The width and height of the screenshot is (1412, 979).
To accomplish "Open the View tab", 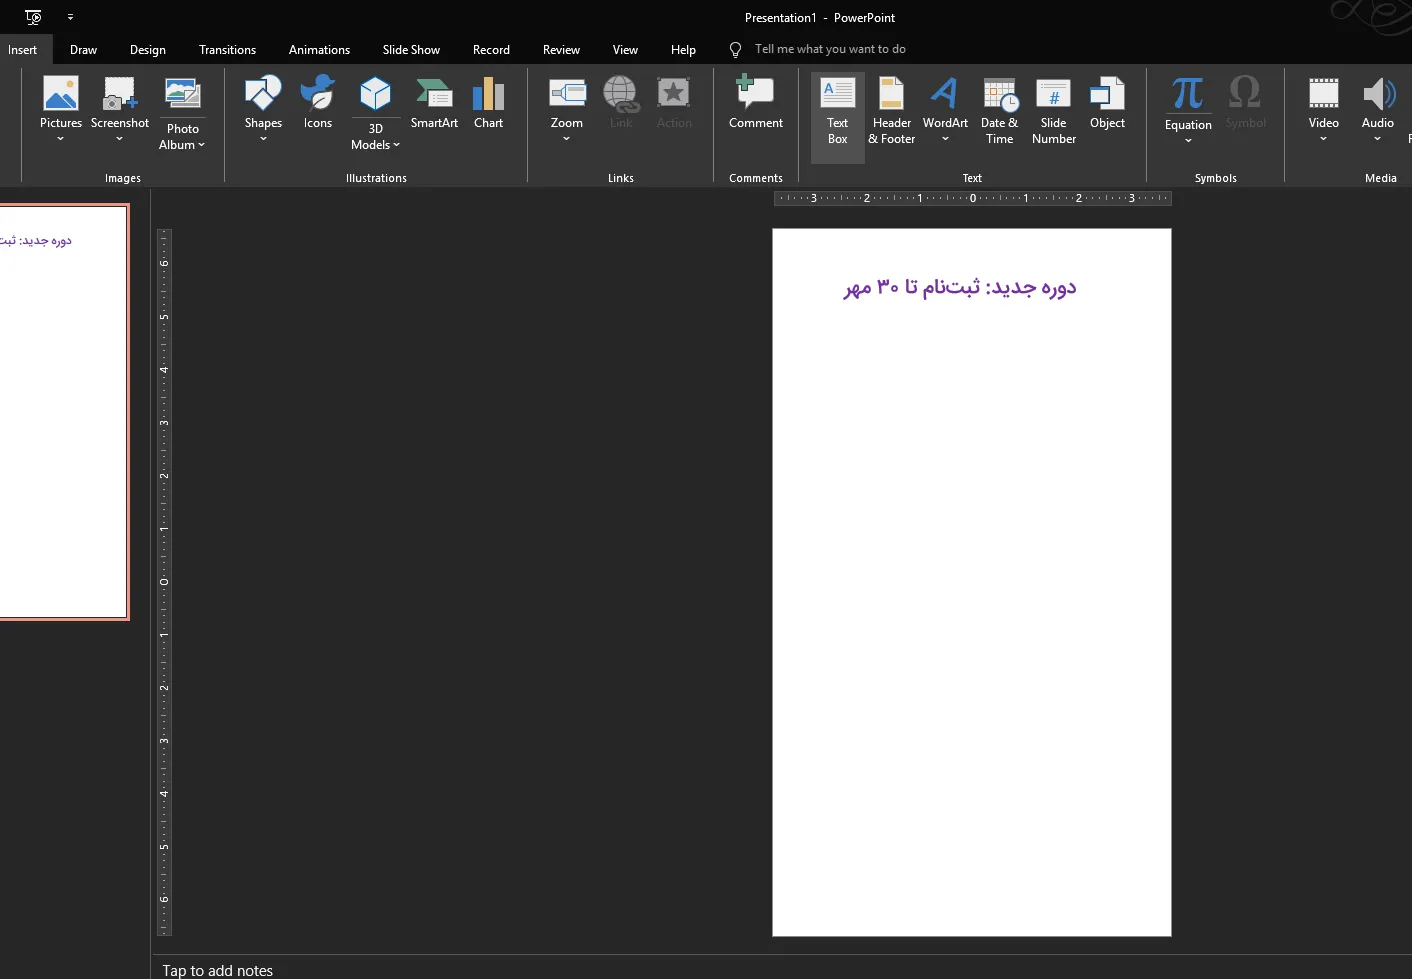I will (625, 50).
